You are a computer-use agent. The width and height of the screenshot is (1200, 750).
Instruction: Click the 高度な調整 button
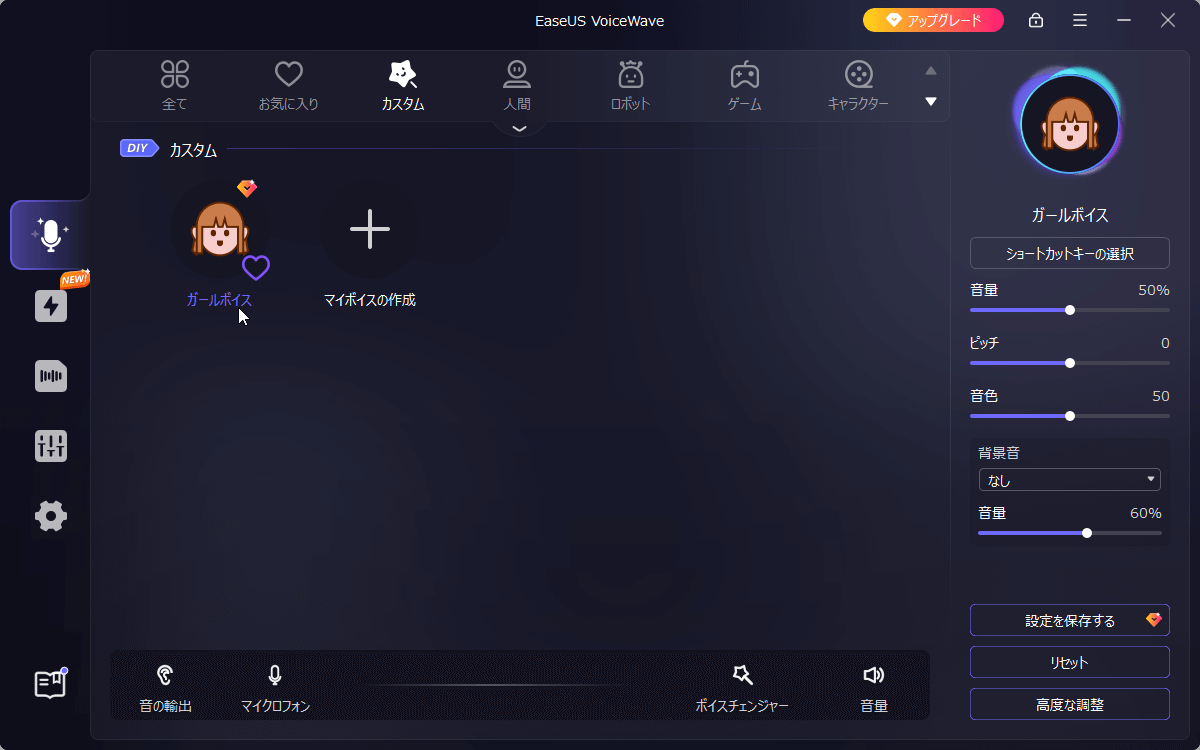point(1069,705)
